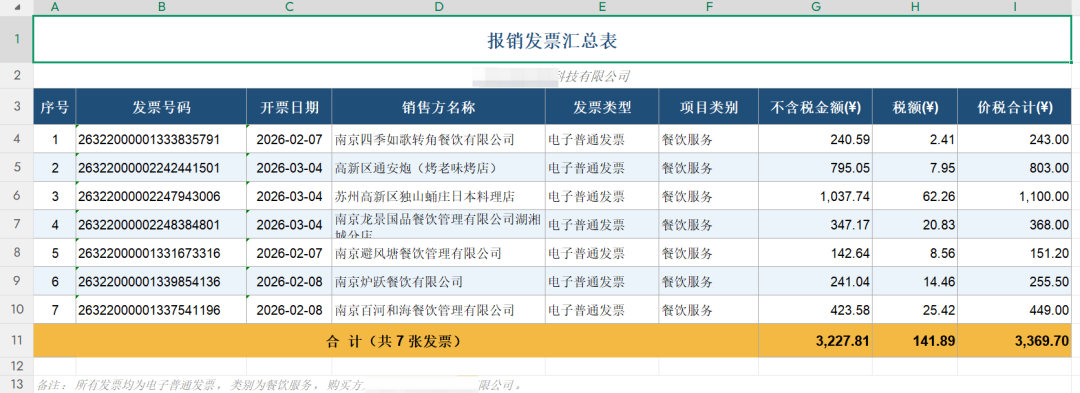This screenshot has width=1080, height=393.
Task: Click seller 南京避风塘餐饮管理有限公司
Action: click(439, 253)
